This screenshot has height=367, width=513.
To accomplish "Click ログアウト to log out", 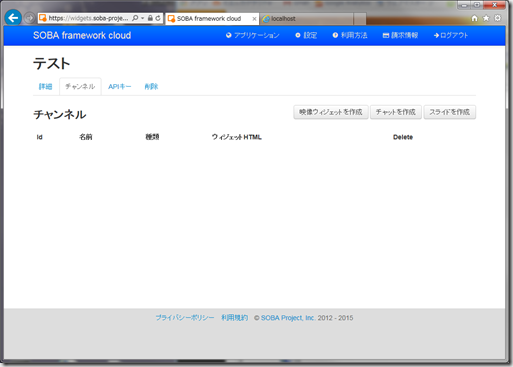I will (451, 35).
